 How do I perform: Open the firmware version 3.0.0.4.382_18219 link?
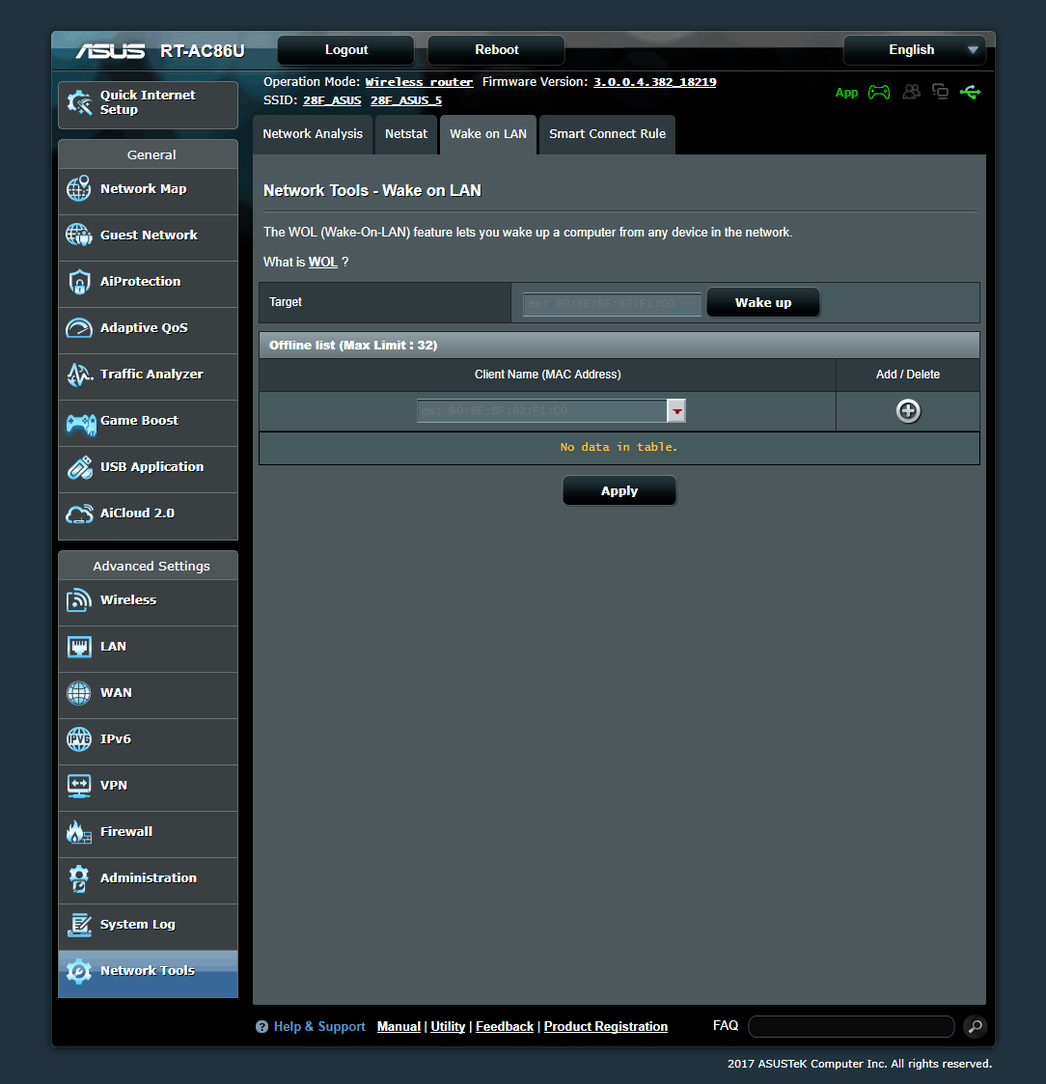pos(655,82)
